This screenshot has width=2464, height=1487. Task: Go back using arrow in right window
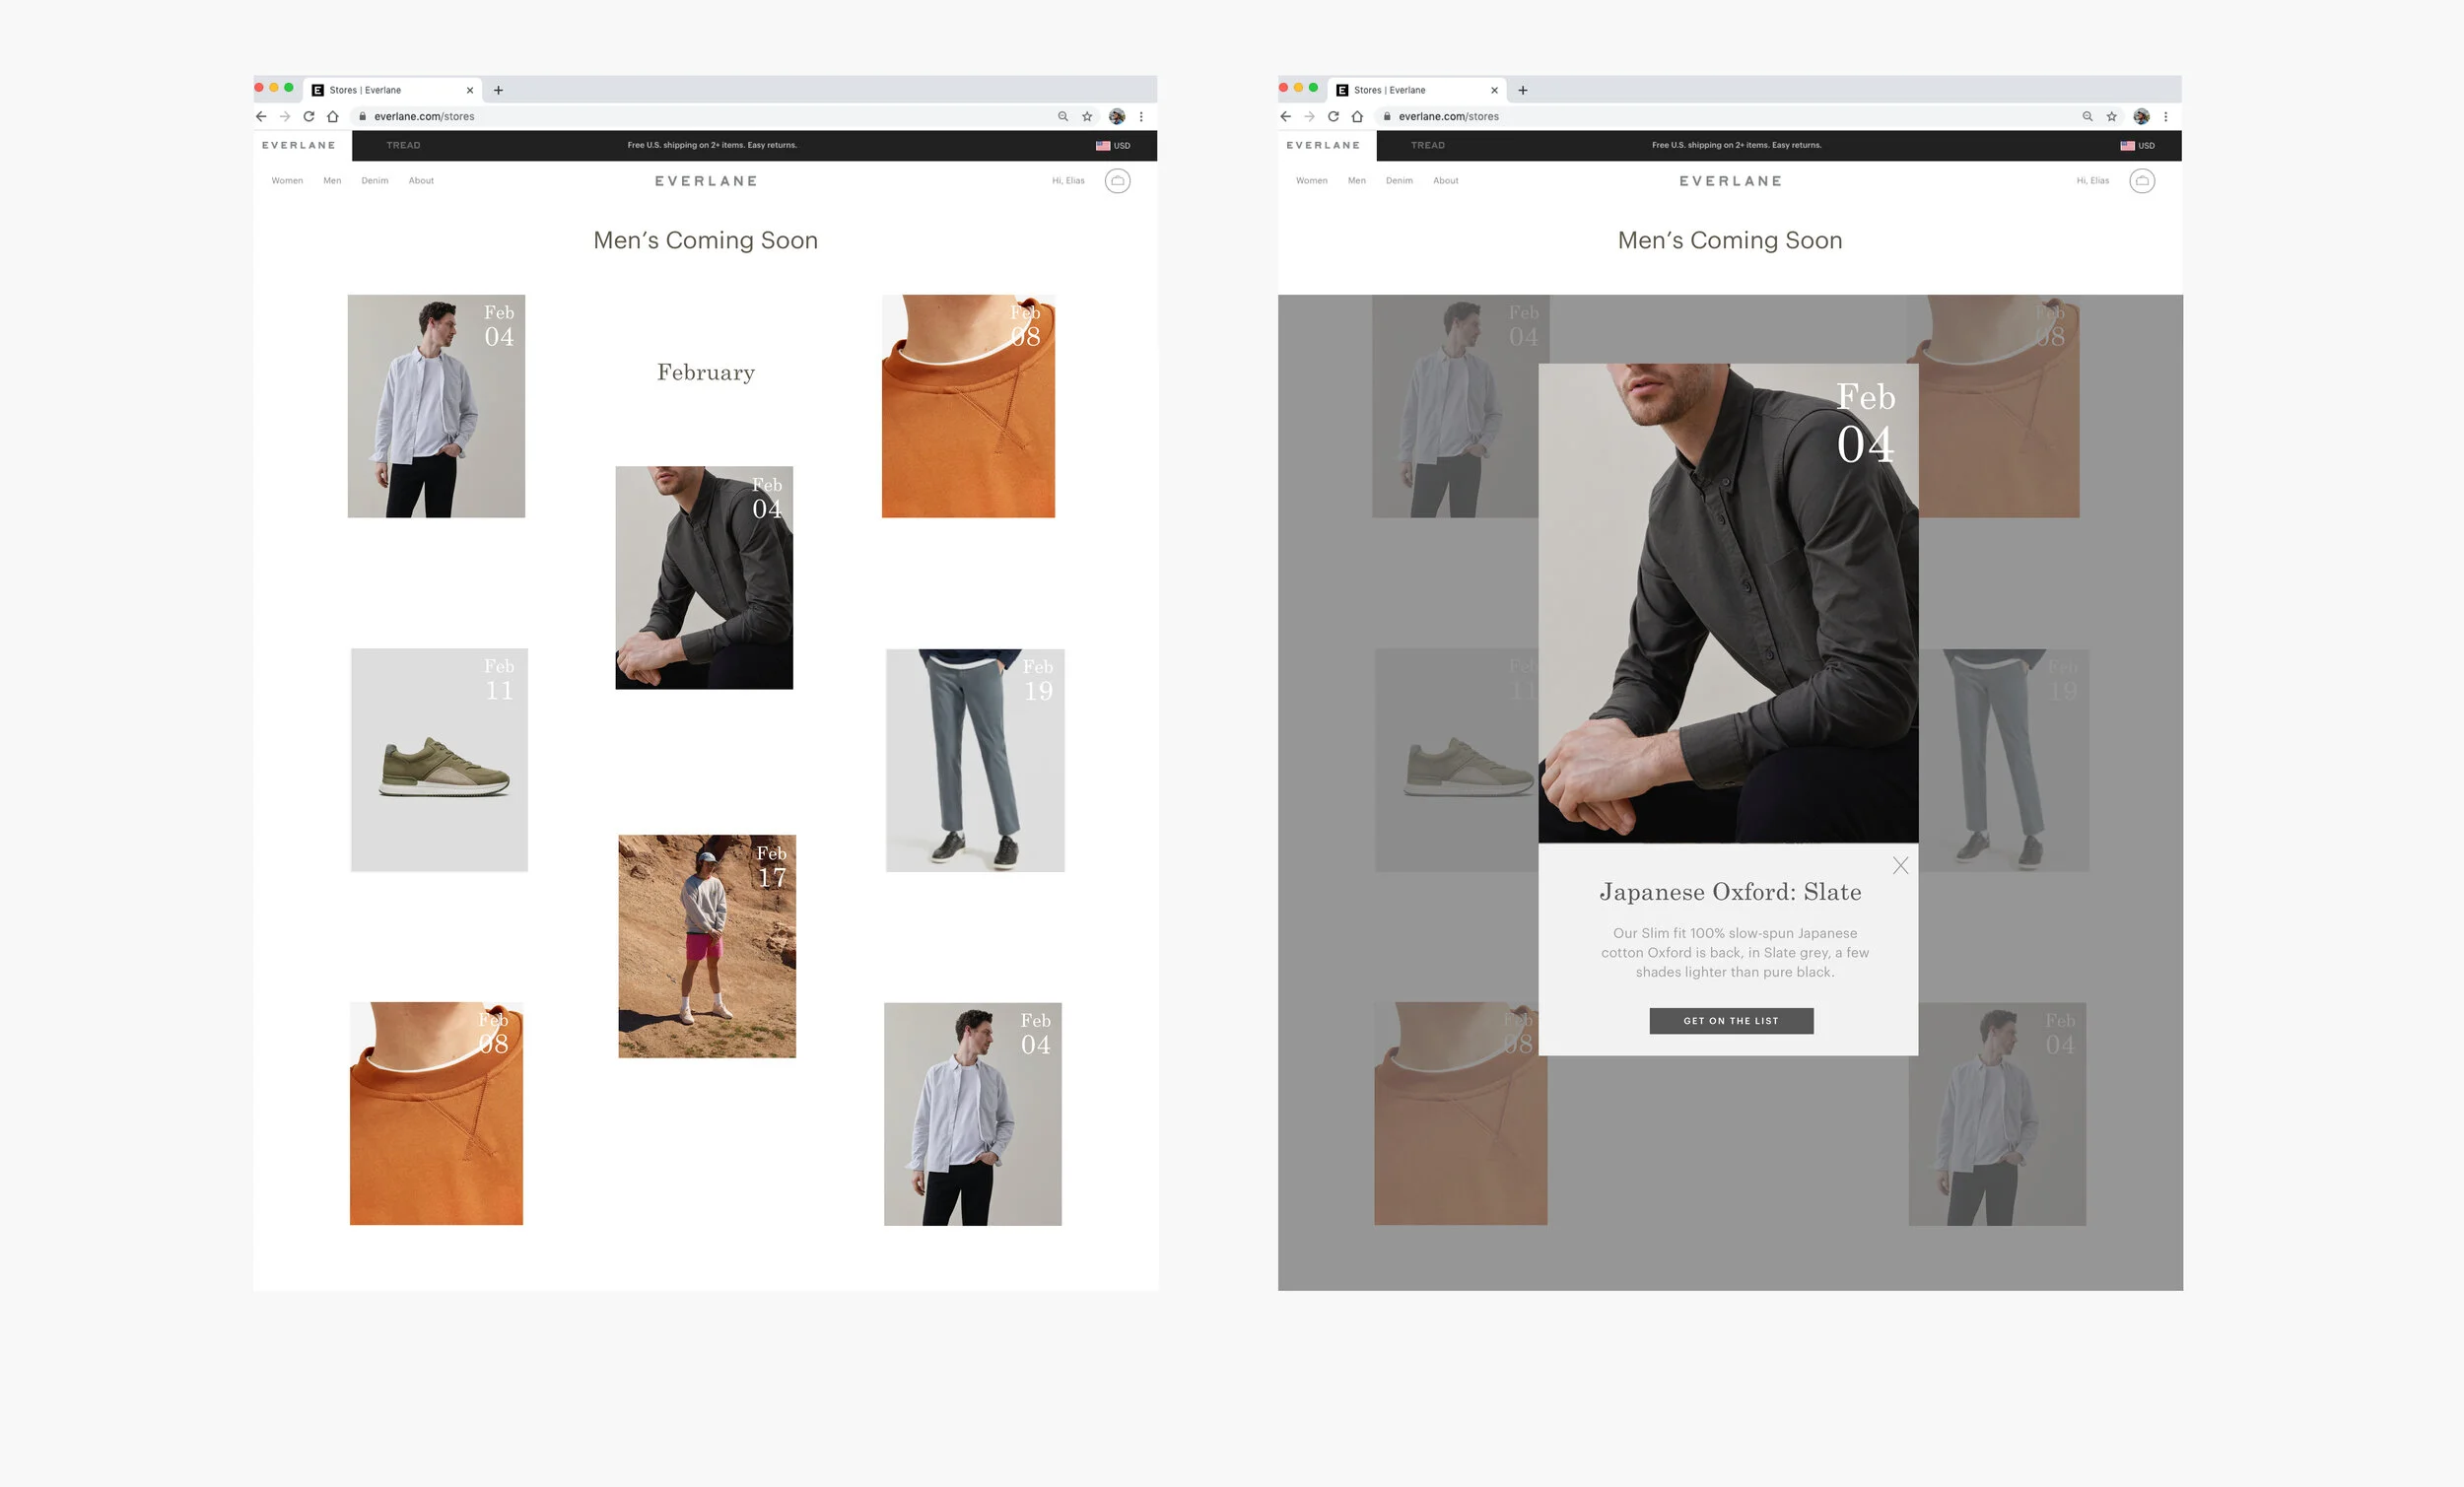click(1286, 117)
